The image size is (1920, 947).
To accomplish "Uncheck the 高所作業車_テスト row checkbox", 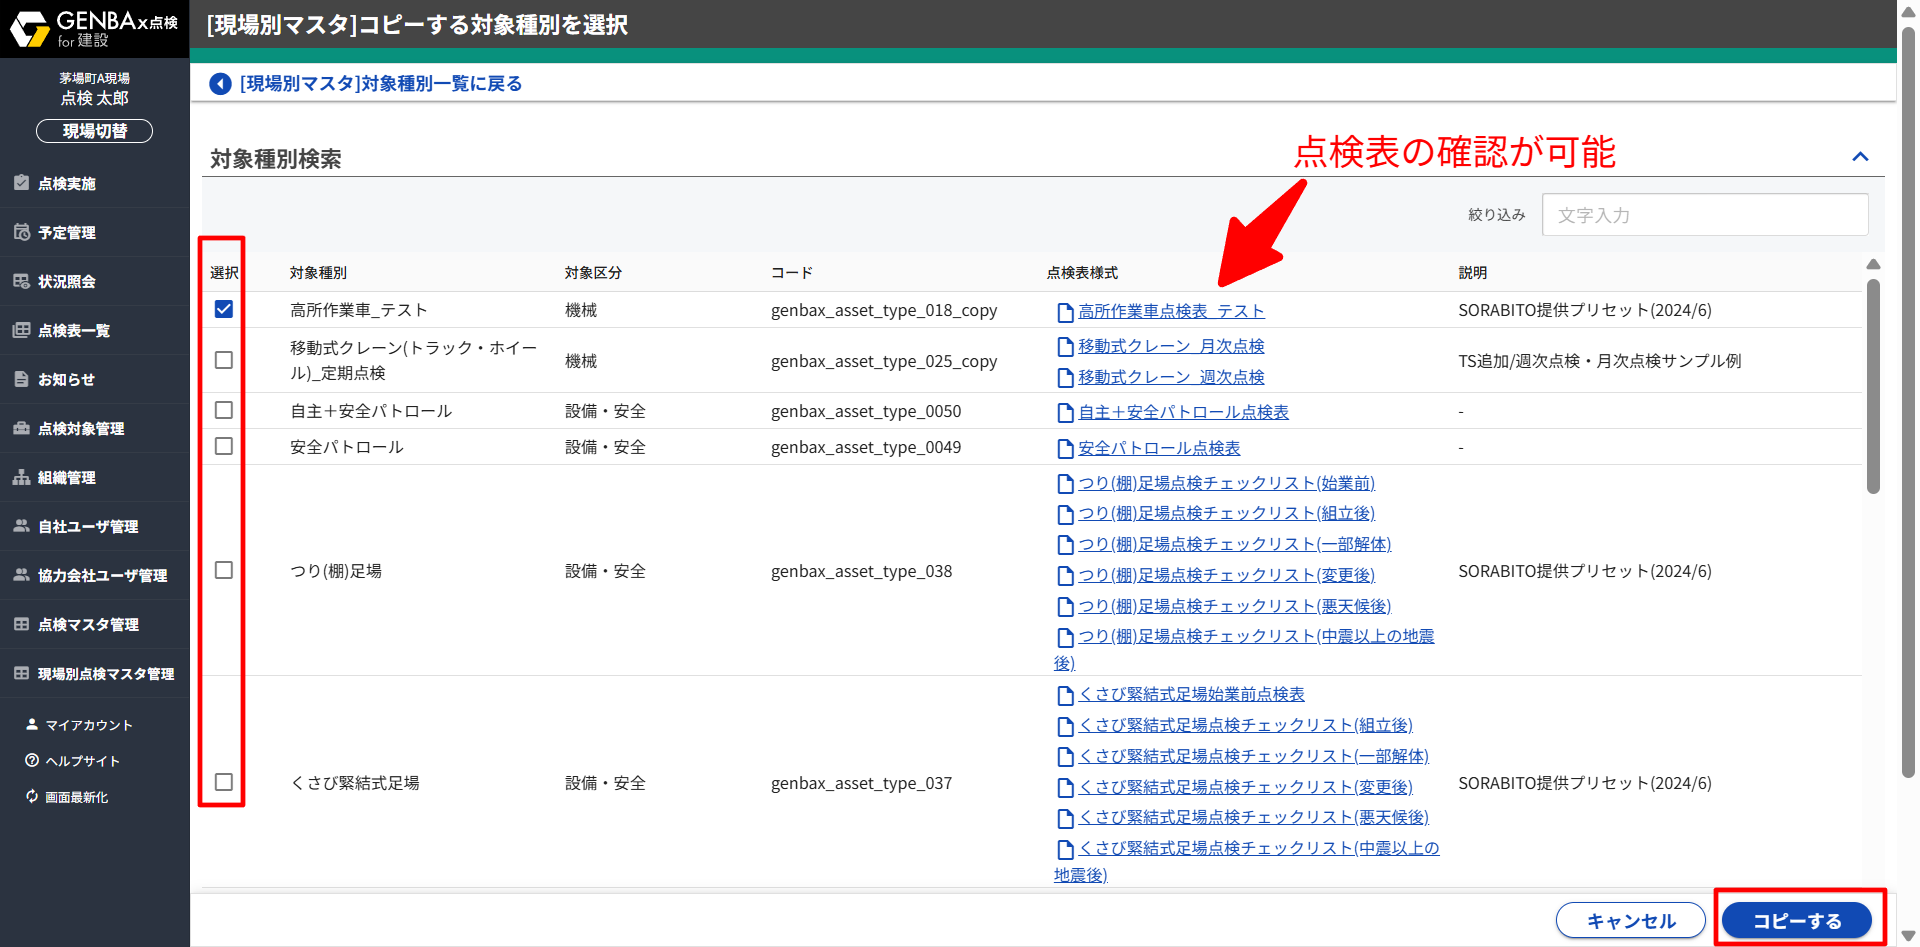I will (224, 310).
